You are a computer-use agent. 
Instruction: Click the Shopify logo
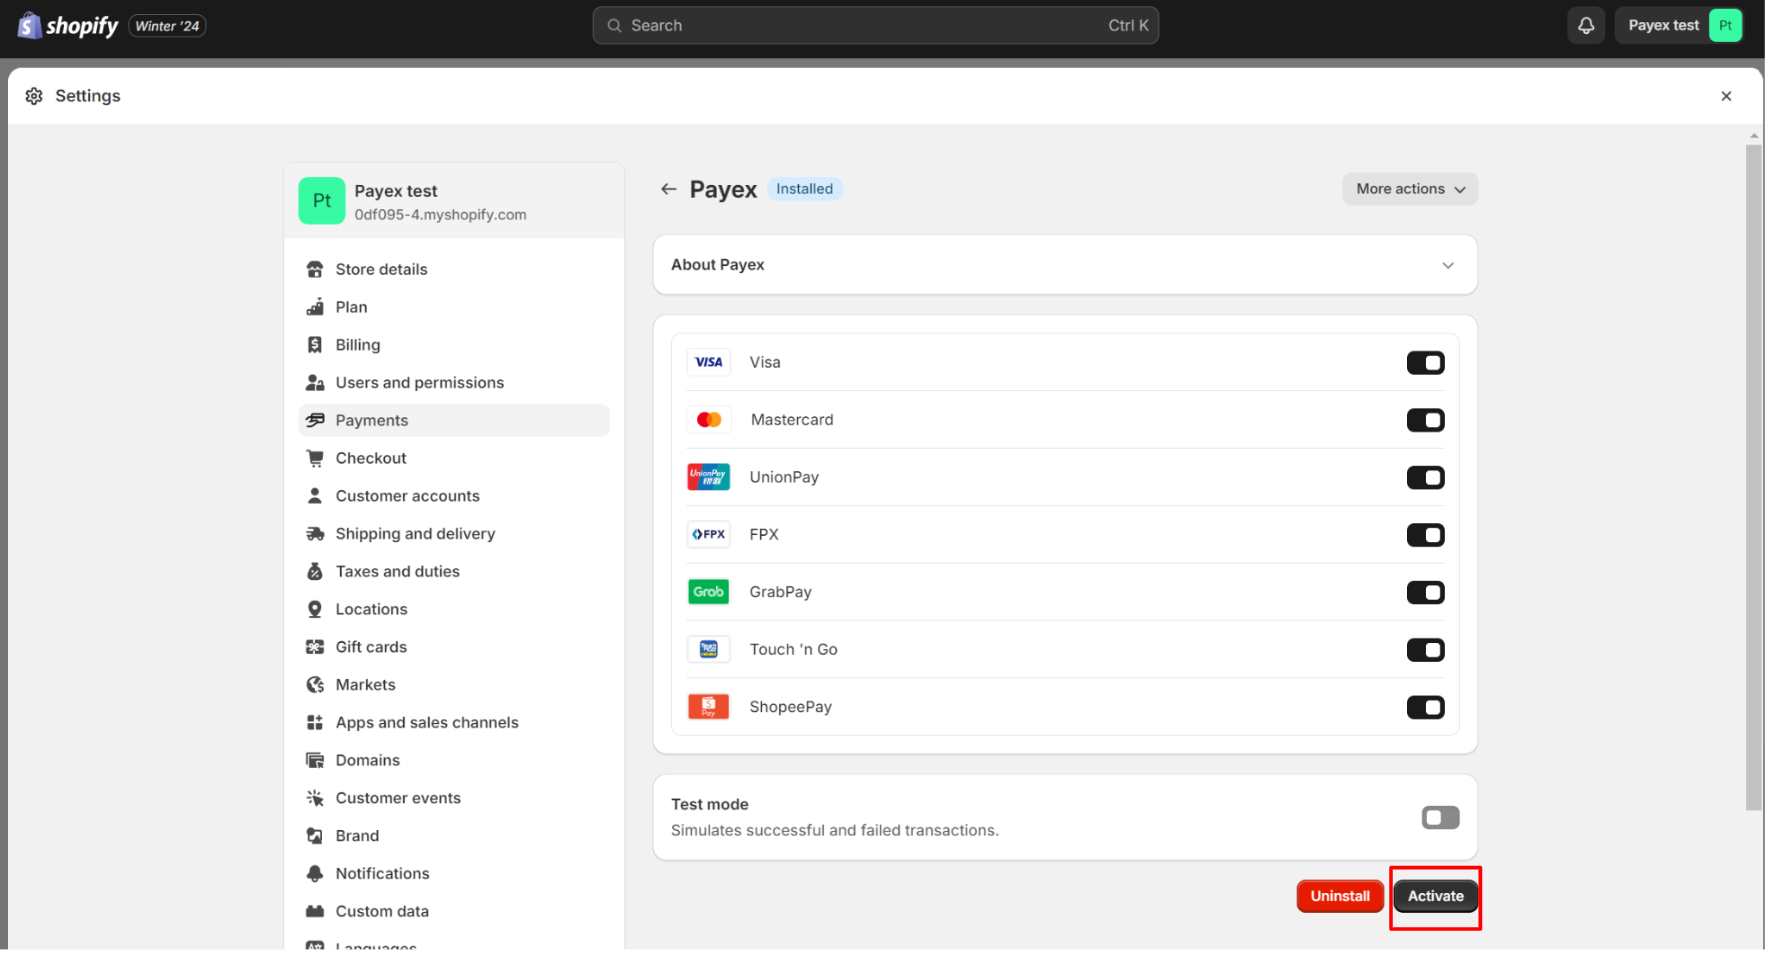pyautogui.click(x=67, y=25)
